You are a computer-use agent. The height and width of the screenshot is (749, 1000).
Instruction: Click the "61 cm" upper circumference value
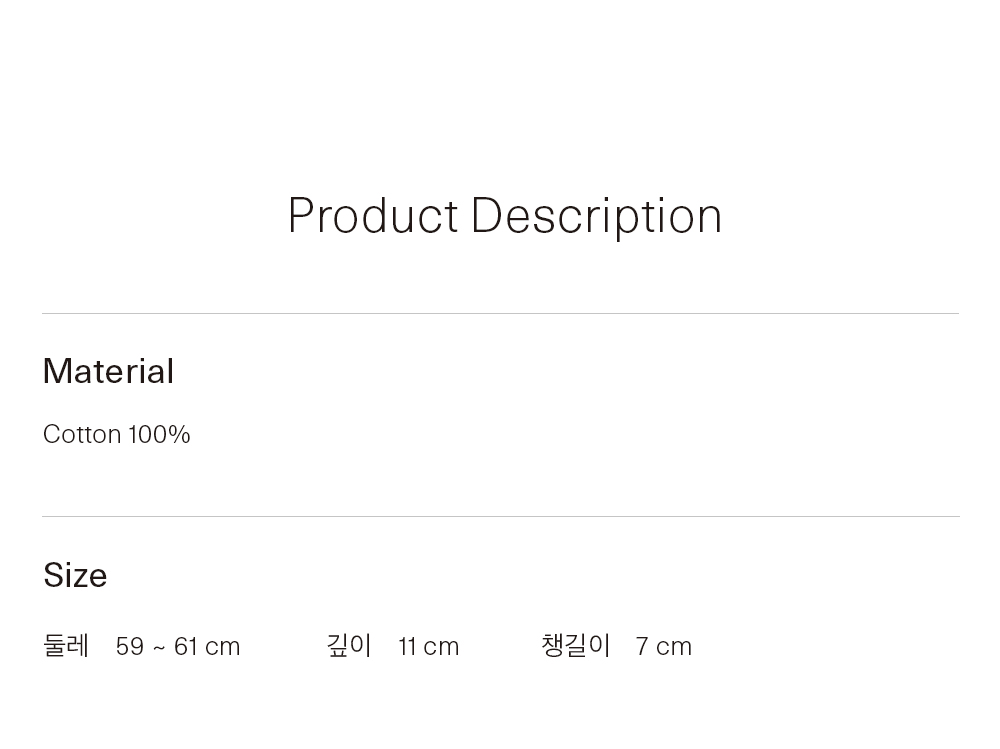point(207,646)
